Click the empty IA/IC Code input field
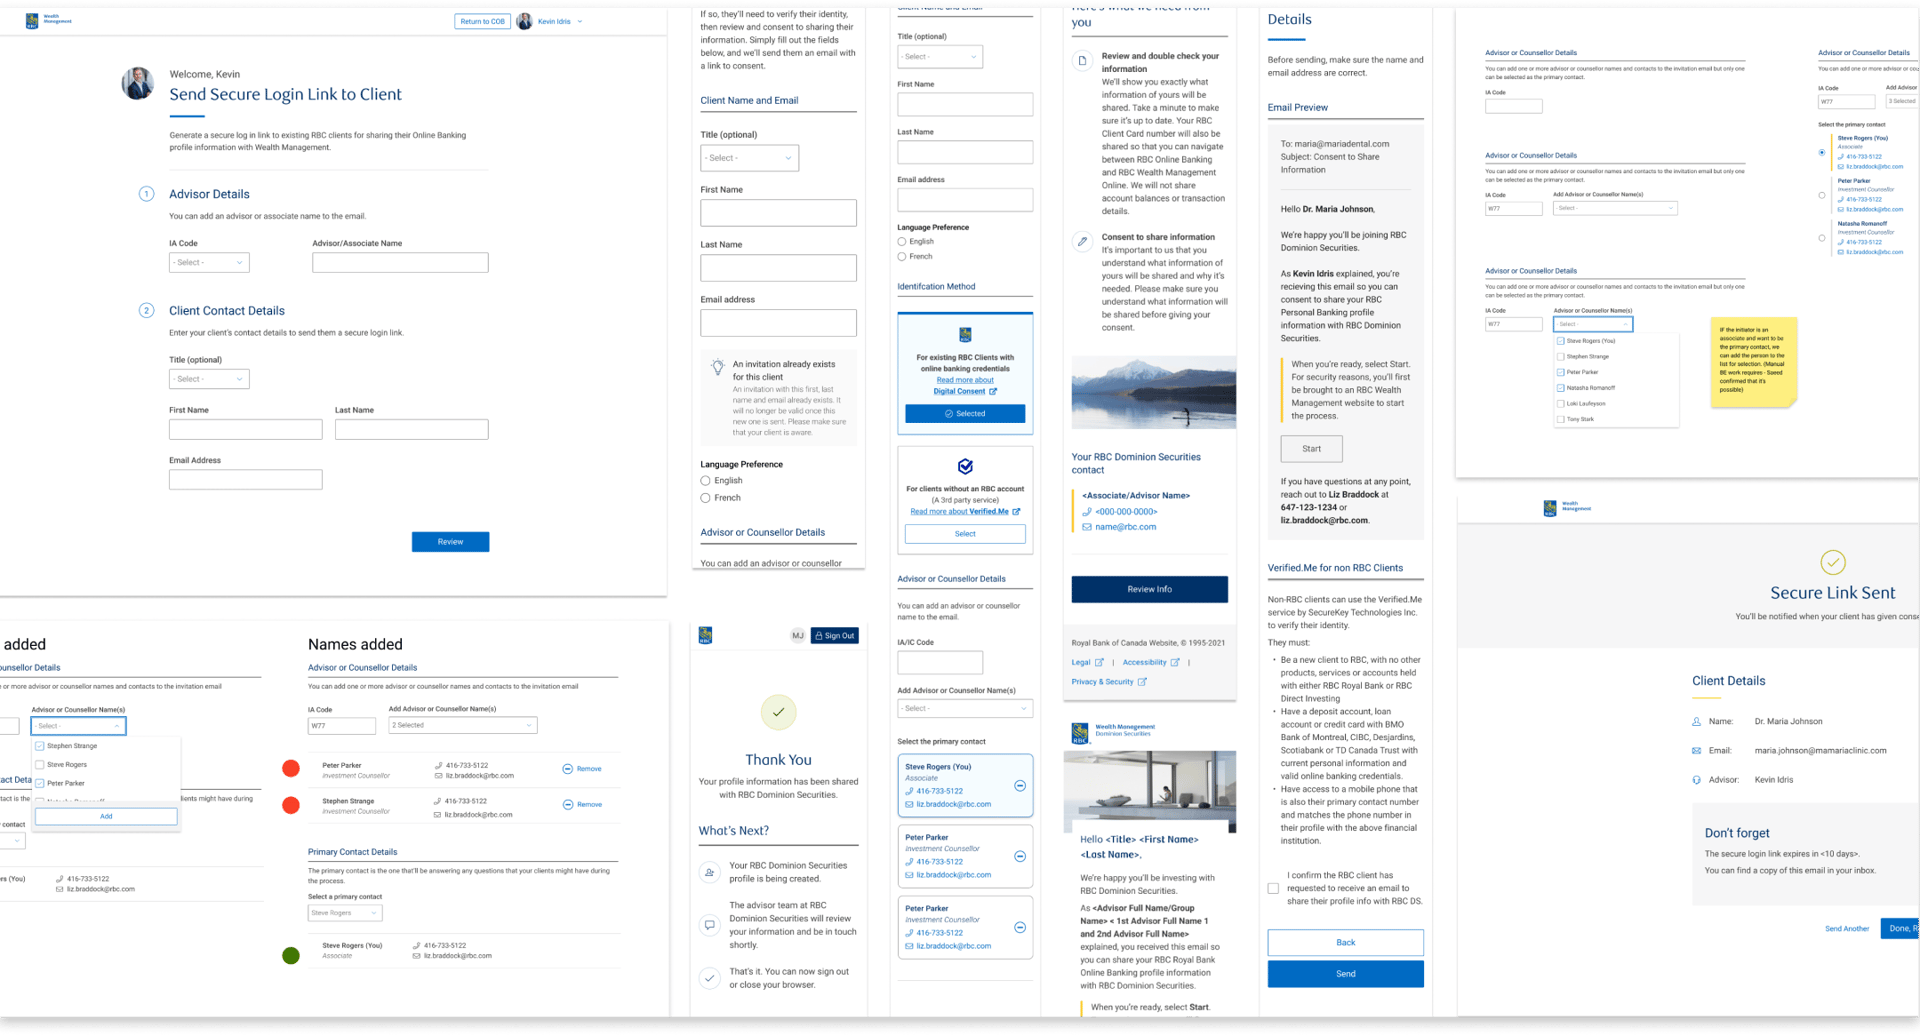This screenshot has height=1036, width=1920. (940, 663)
